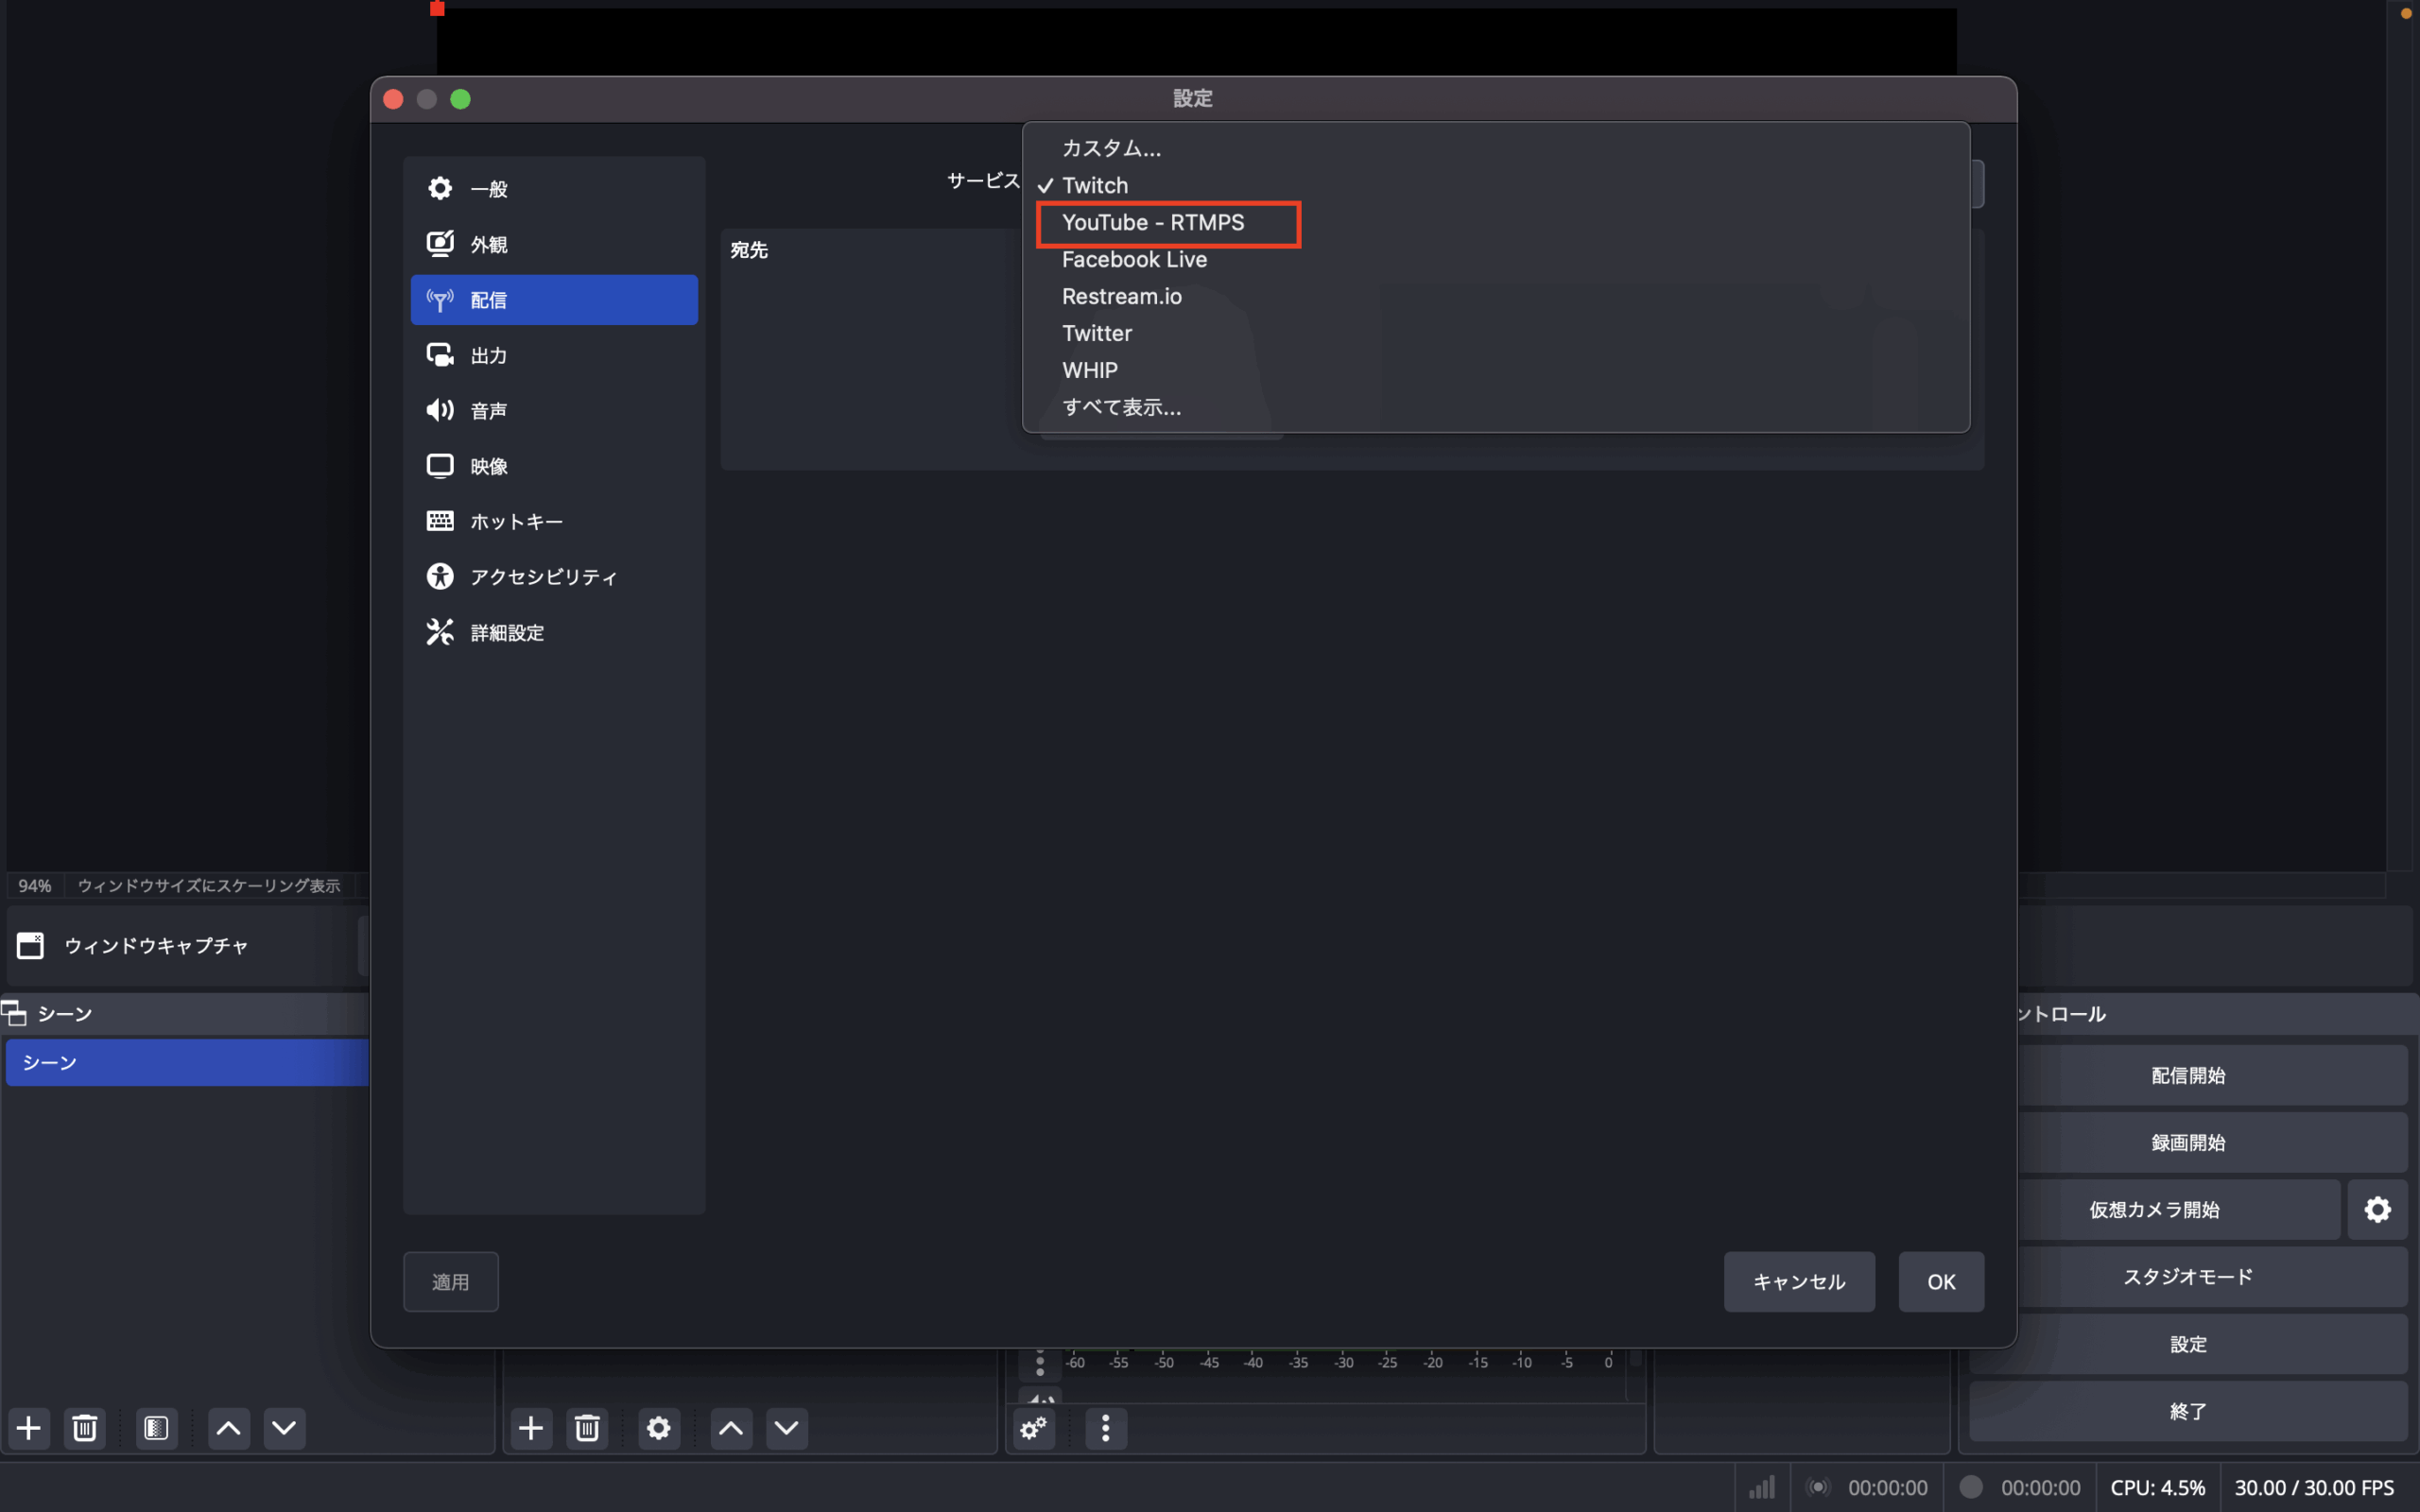2420x1512 pixels.
Task: Open audio mixer three-dot menu
Action: click(1105, 1428)
